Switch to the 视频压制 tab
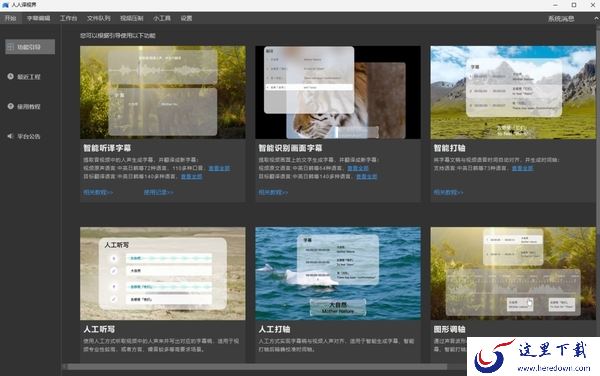Image resolution: width=600 pixels, height=376 pixels. [131, 18]
